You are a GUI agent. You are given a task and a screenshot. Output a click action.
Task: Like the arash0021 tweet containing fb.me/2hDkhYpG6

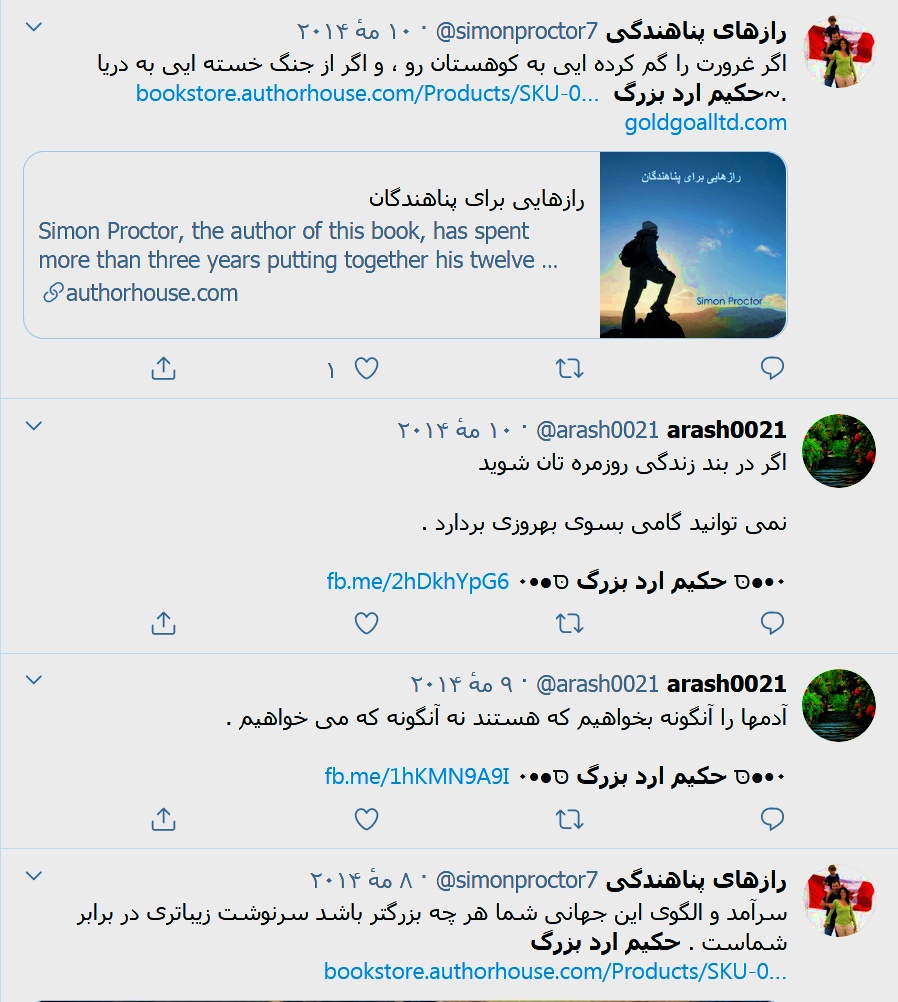click(x=366, y=623)
